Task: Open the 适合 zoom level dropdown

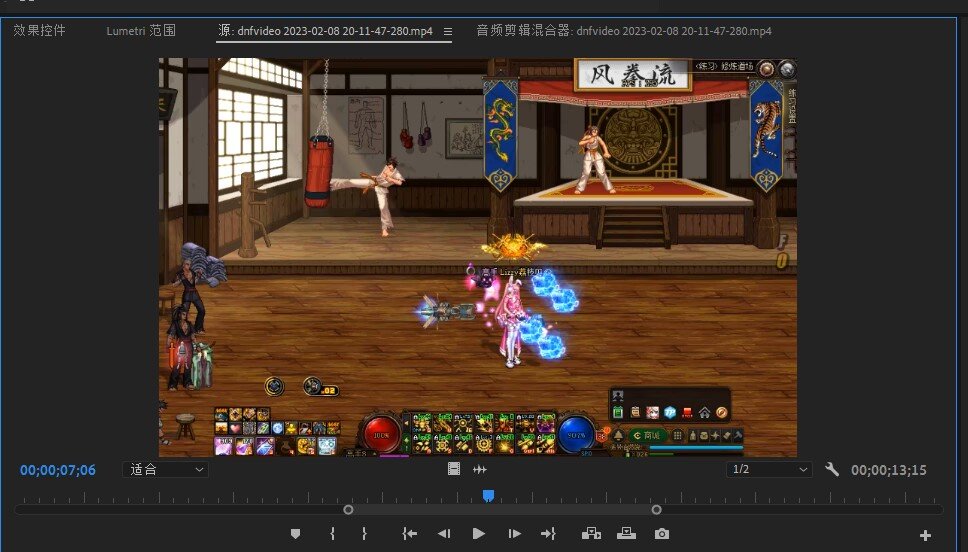Action: [x=165, y=469]
